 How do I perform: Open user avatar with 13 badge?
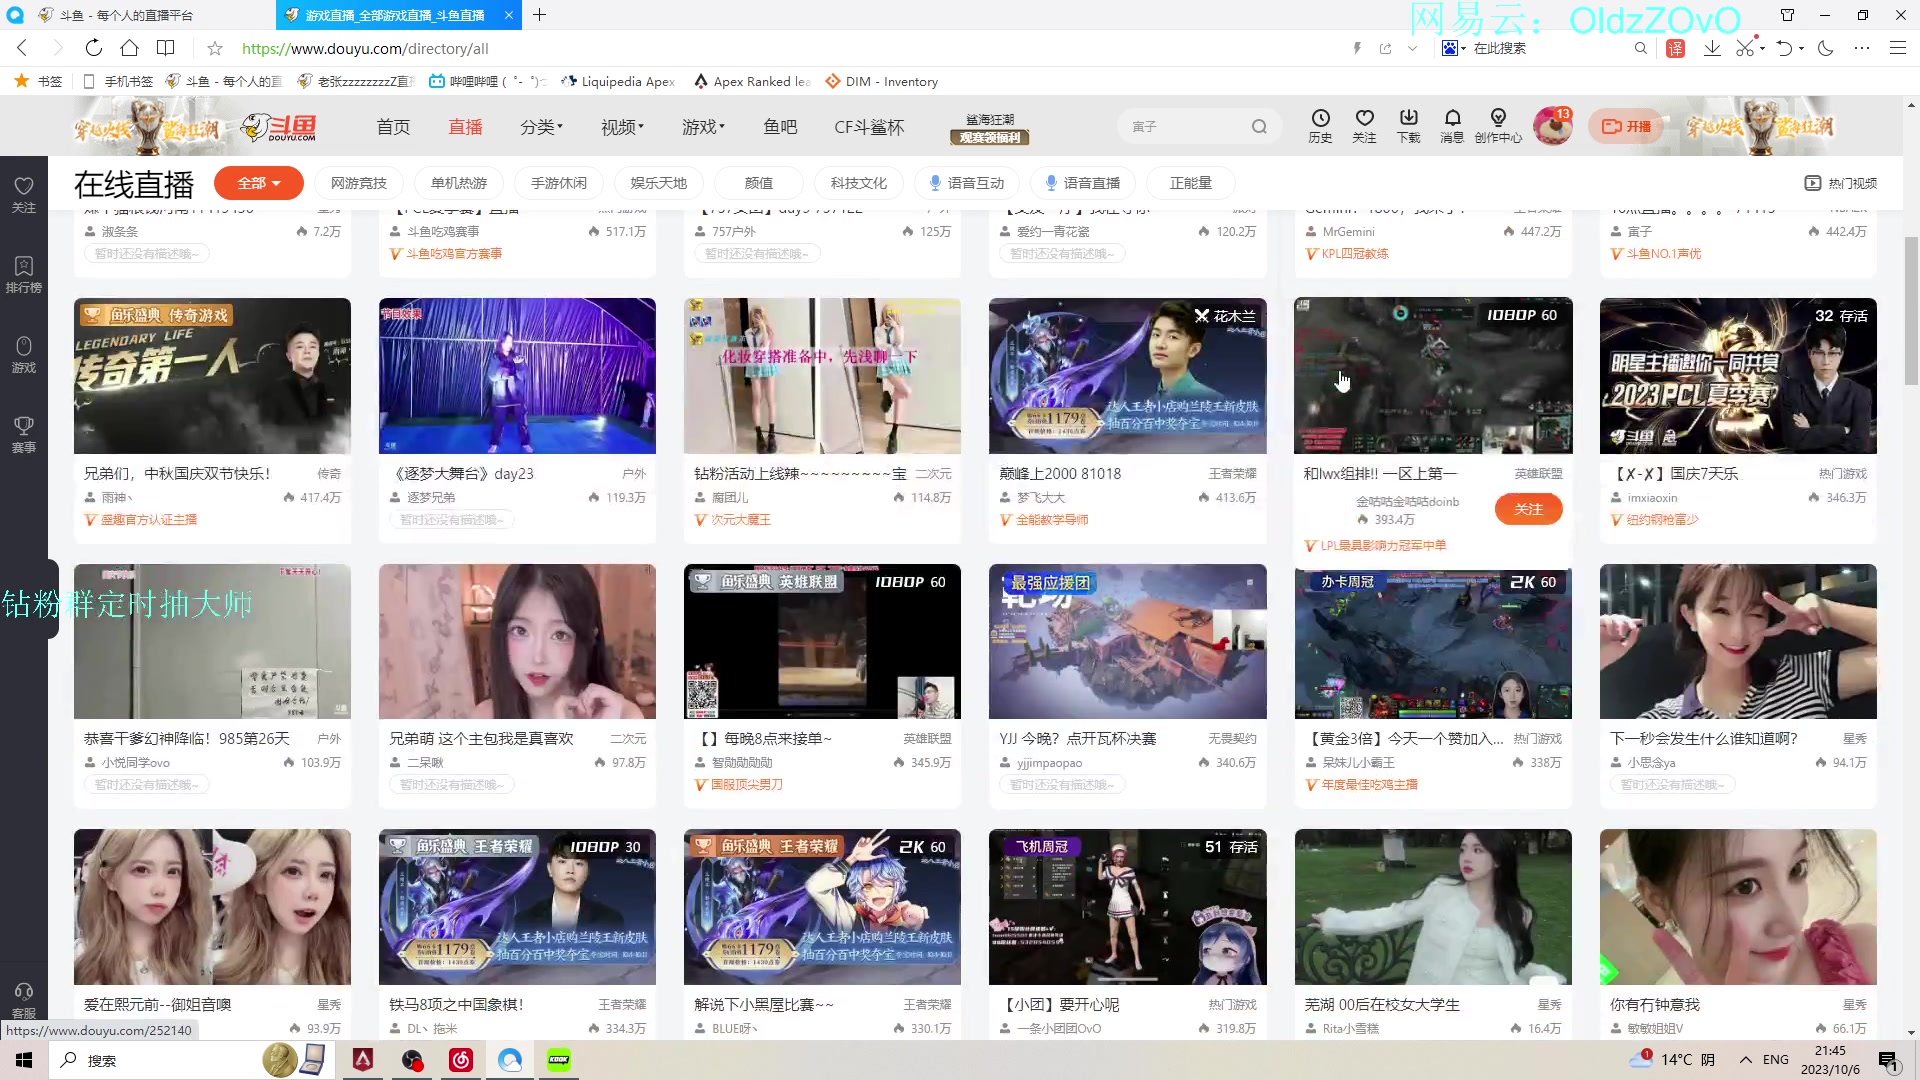click(1552, 126)
